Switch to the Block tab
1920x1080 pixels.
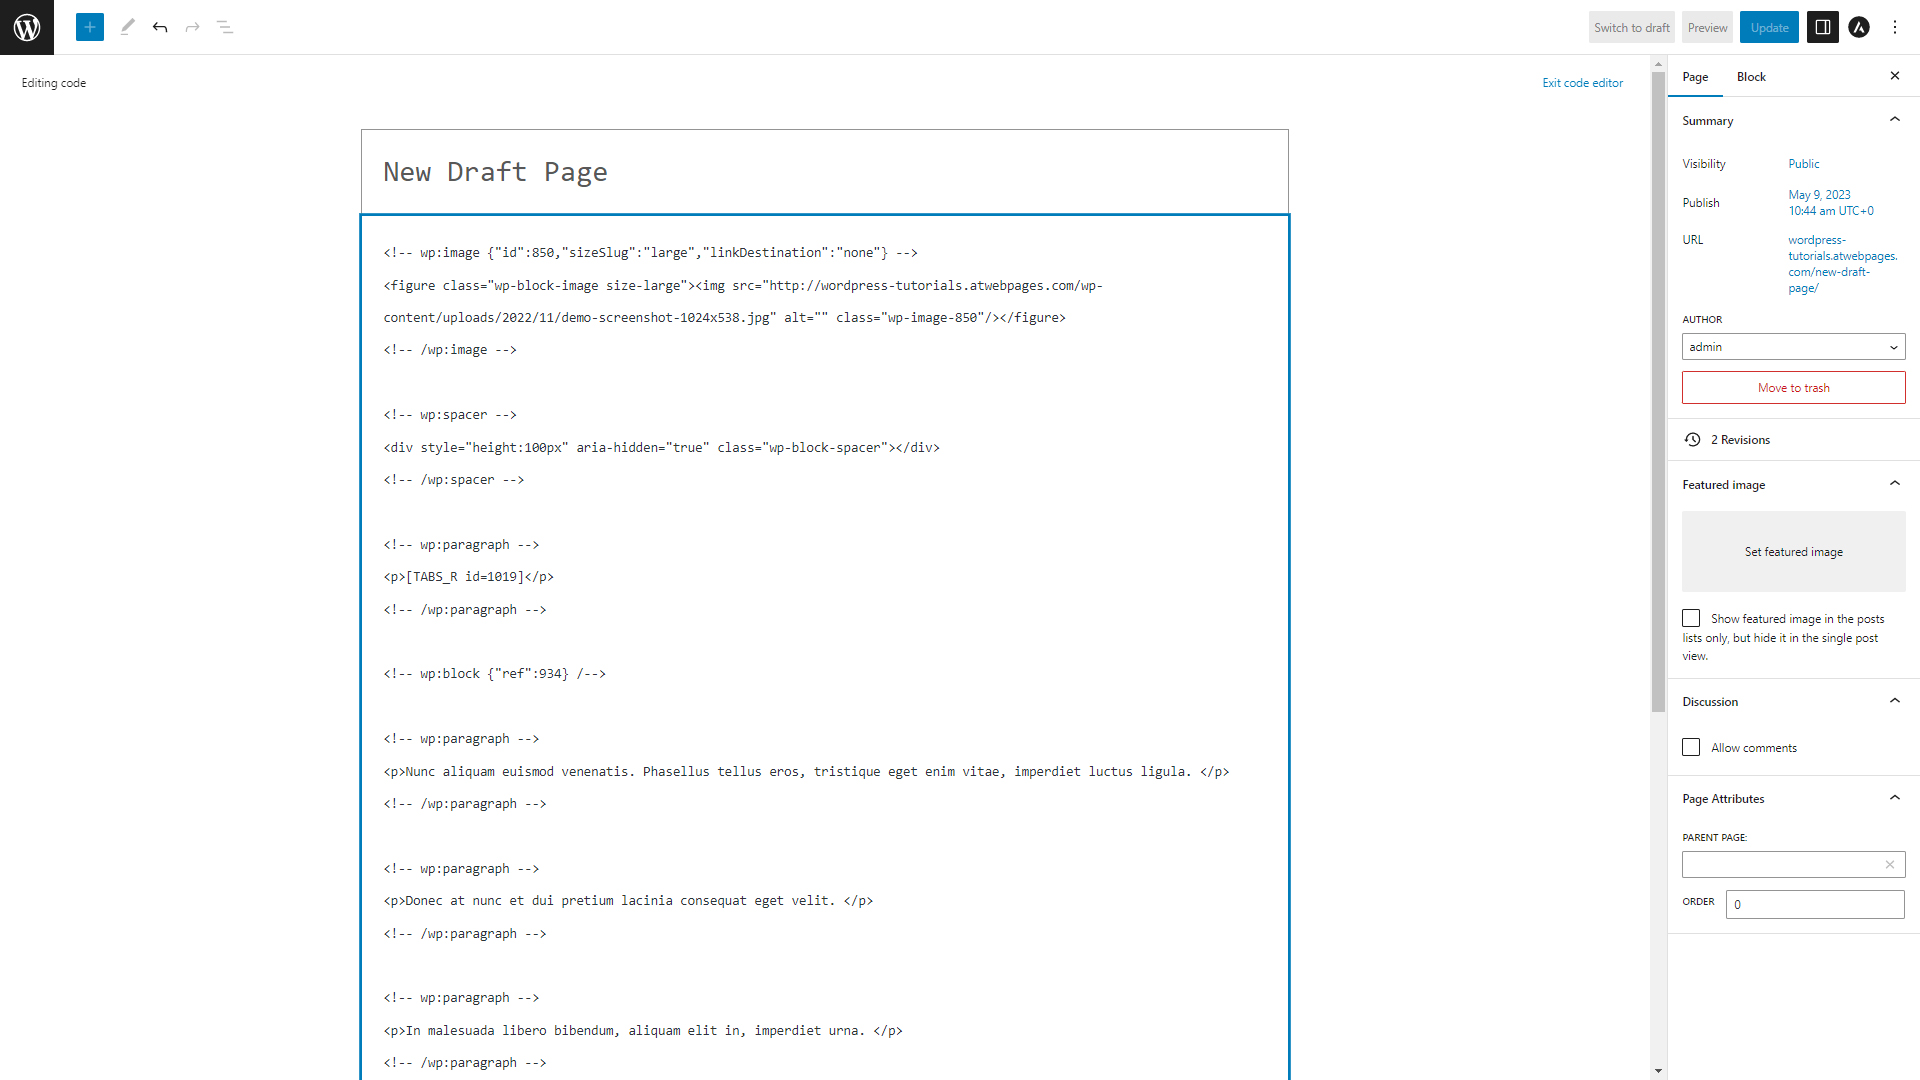[1750, 76]
